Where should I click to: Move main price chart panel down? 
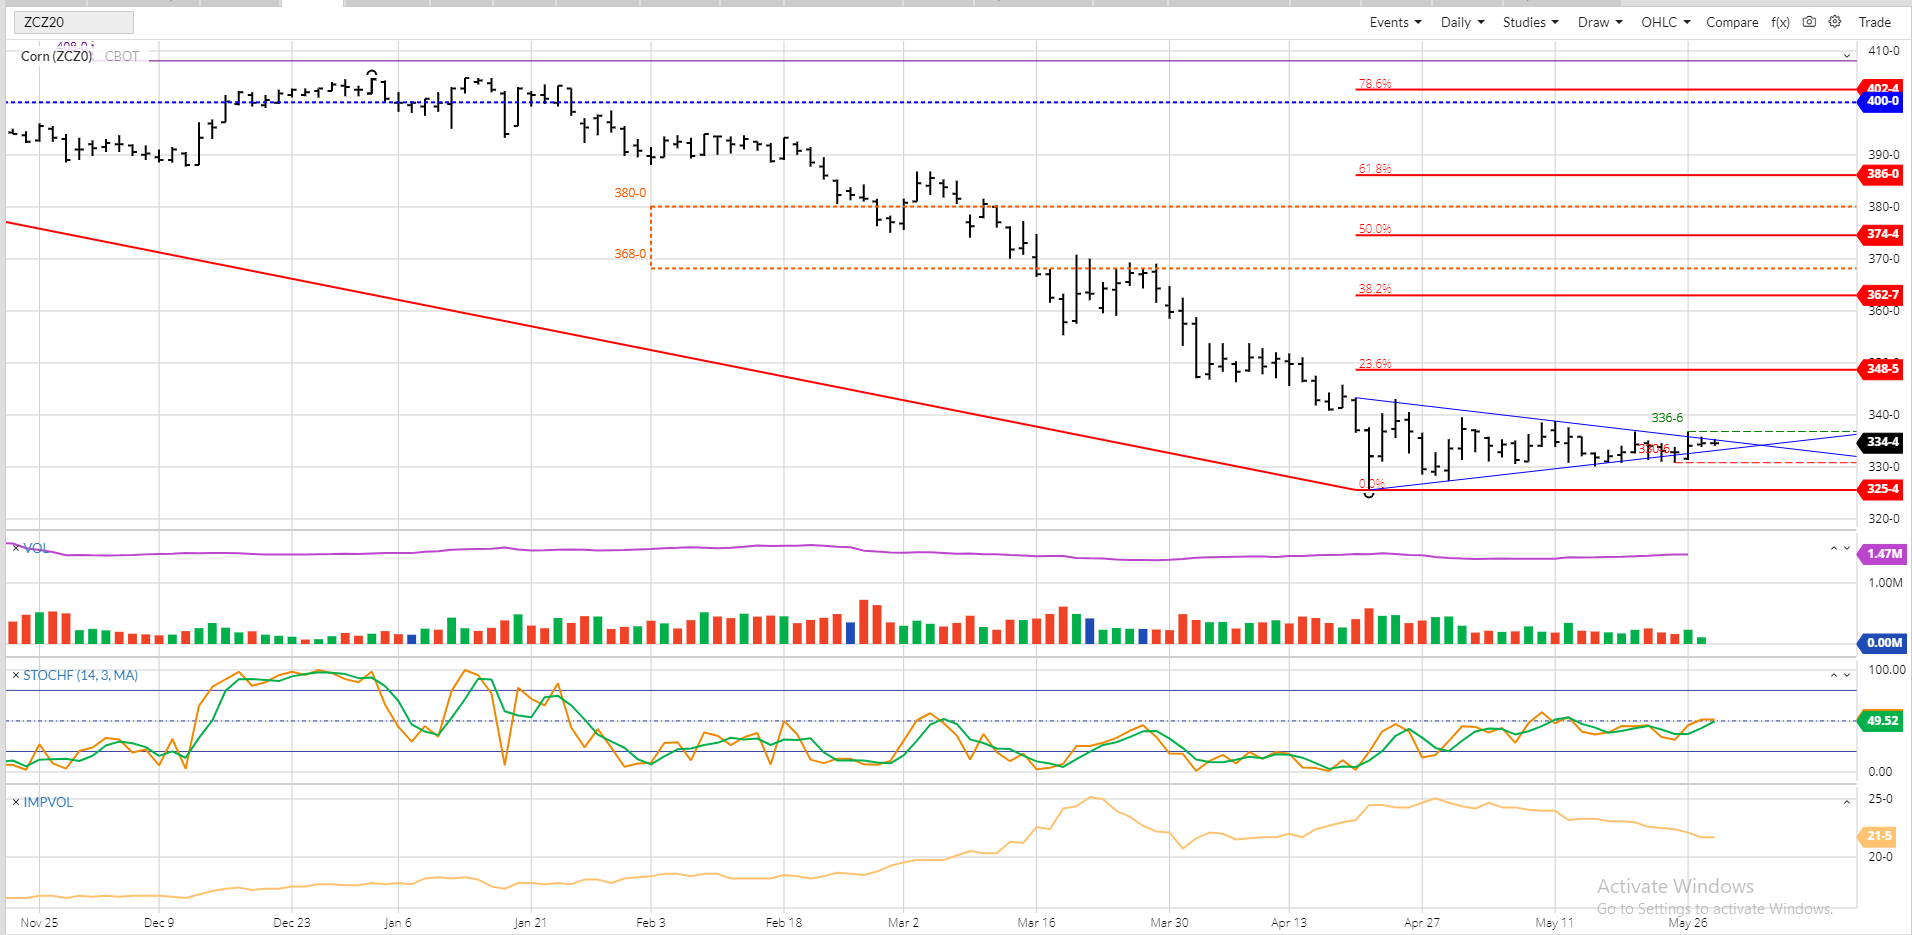1847,56
